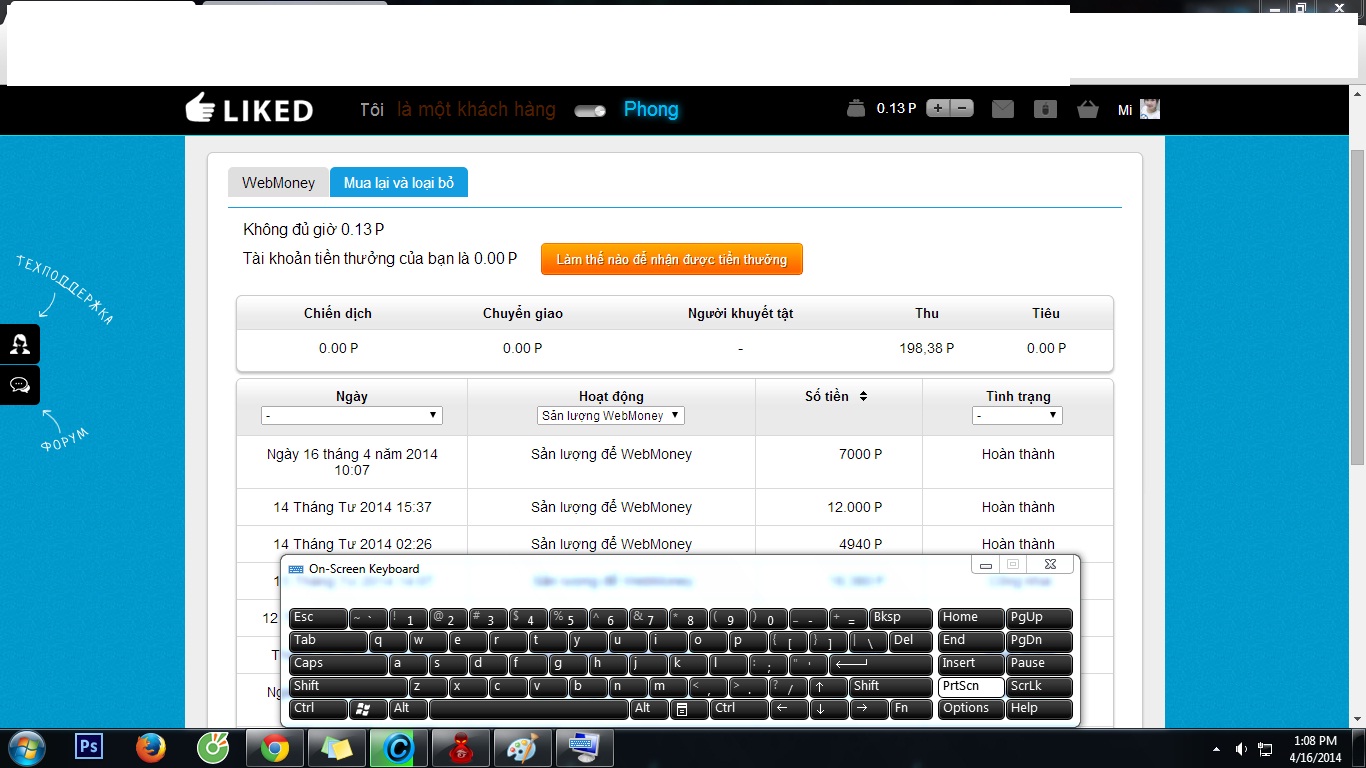Click the Bksp key on keyboard
The height and width of the screenshot is (768, 1366).
click(900, 619)
